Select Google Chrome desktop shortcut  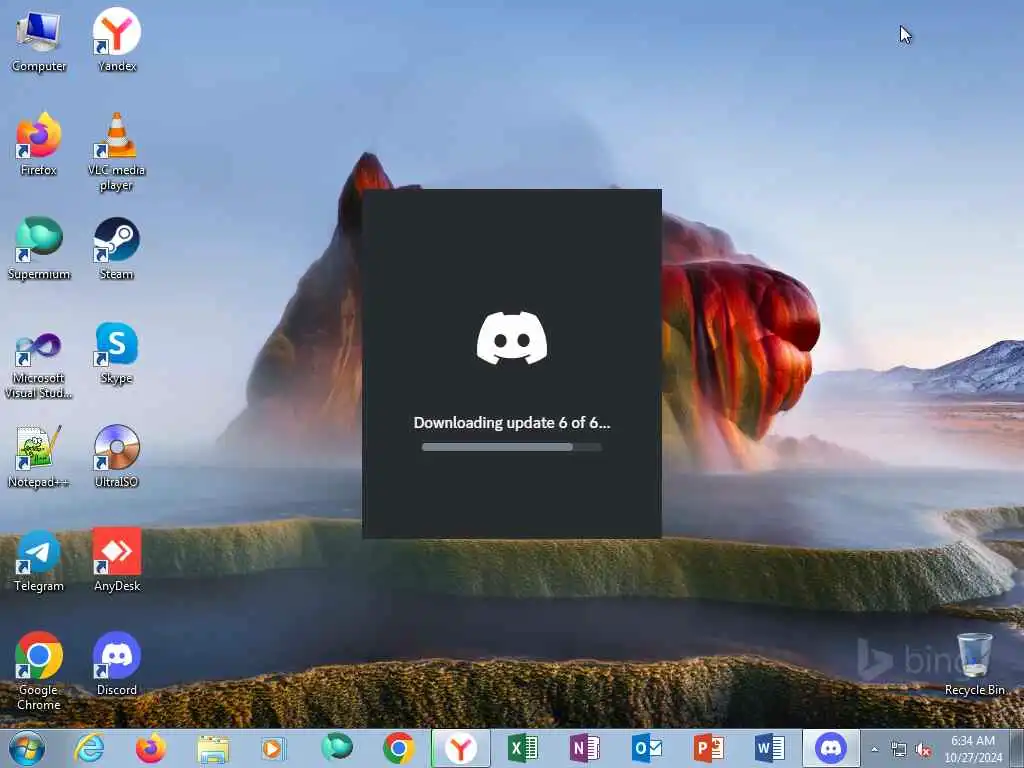pos(39,671)
